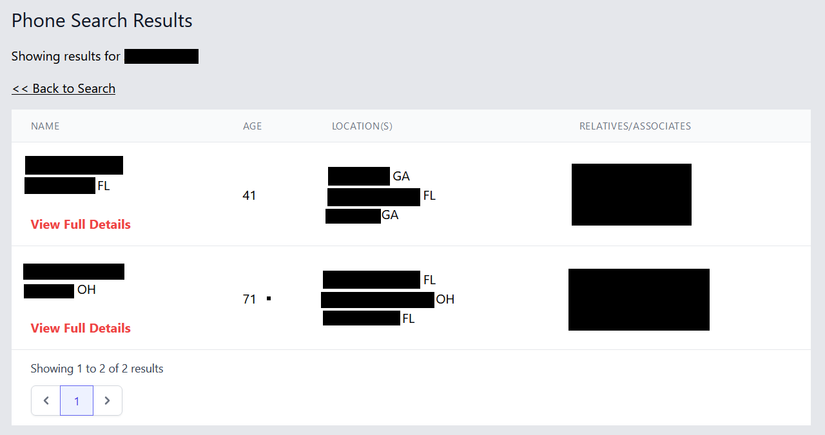
Task: Click the RELATIVES/ASSOCIATES column header
Action: click(x=635, y=126)
